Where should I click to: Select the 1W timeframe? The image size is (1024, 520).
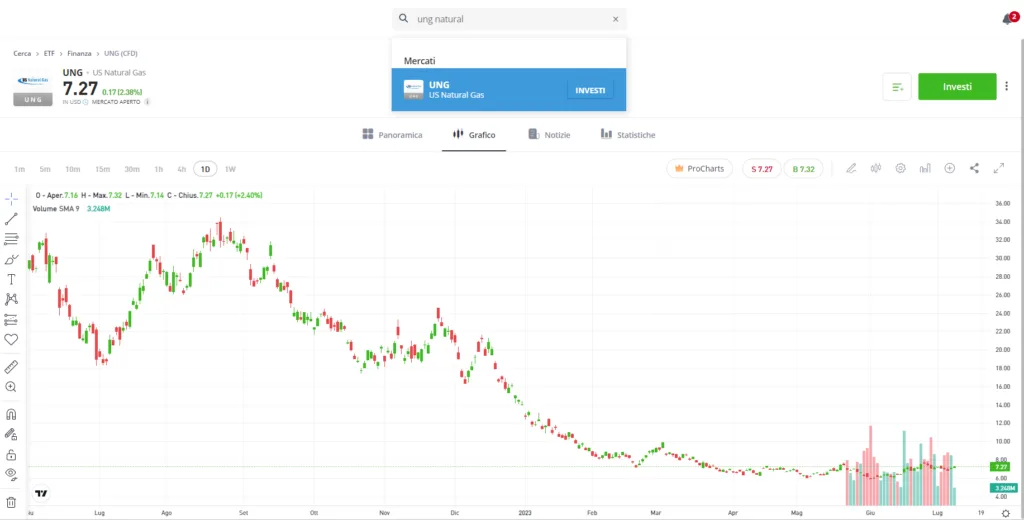tap(230, 169)
